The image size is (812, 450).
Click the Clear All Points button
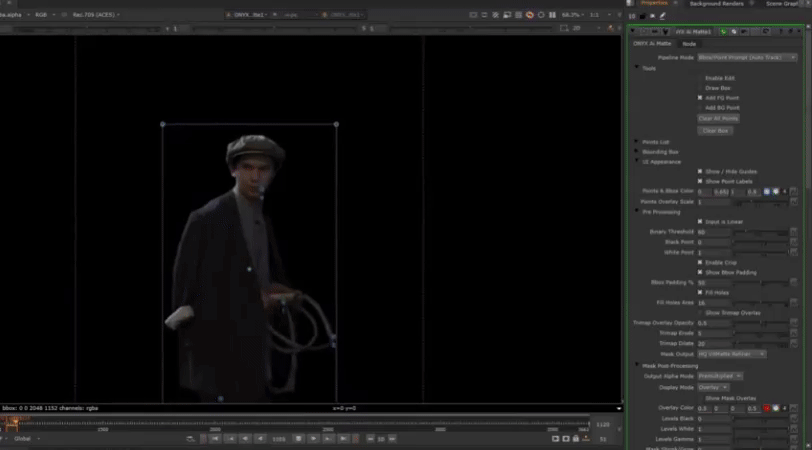tap(718, 119)
